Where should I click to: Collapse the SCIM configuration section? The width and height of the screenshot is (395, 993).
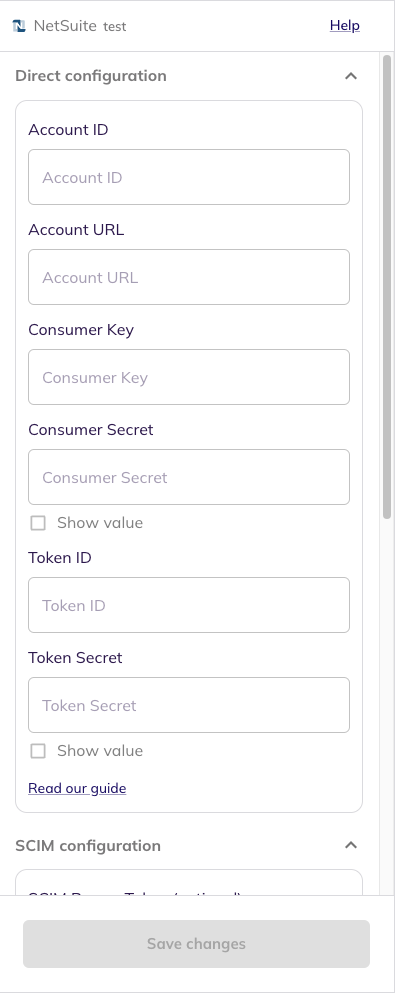click(351, 845)
